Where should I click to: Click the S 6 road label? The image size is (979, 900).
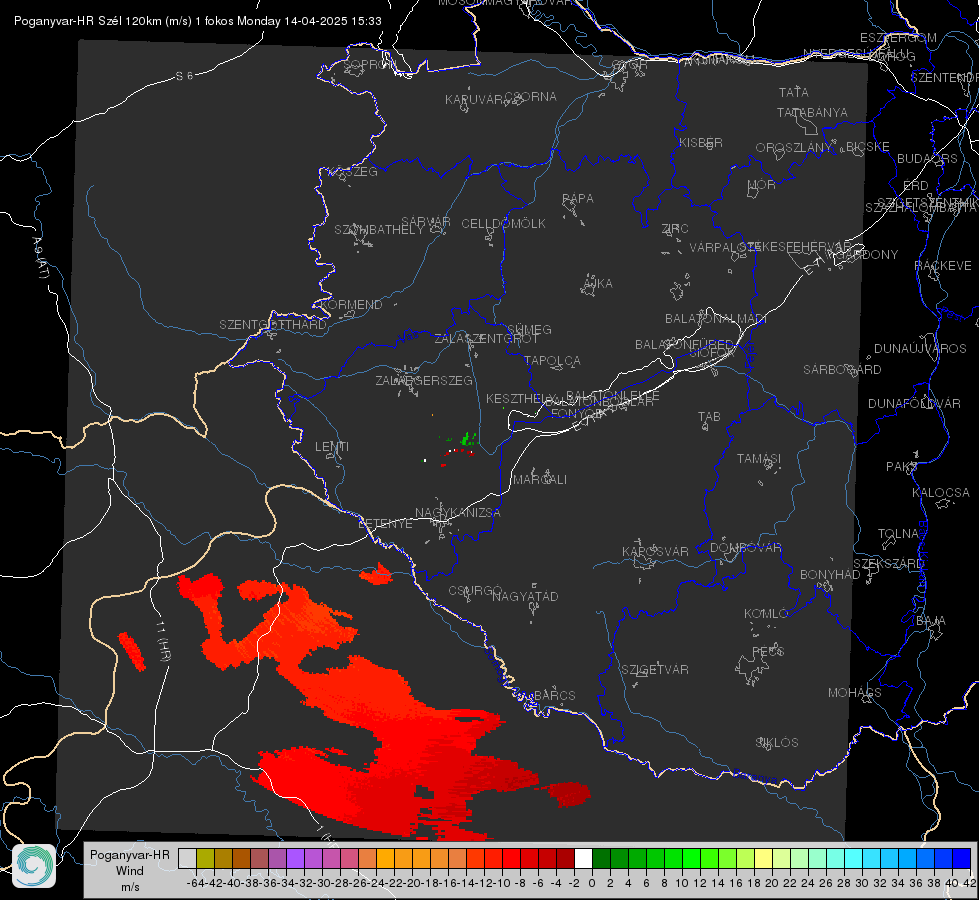(x=184, y=76)
